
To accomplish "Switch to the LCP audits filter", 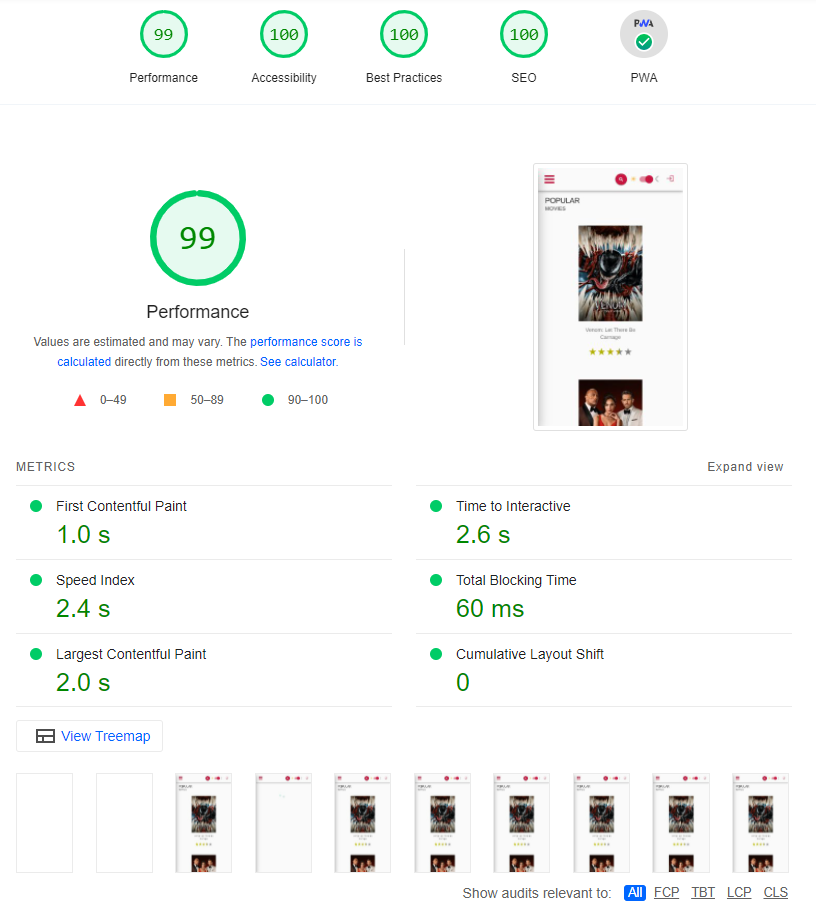I will point(738,892).
